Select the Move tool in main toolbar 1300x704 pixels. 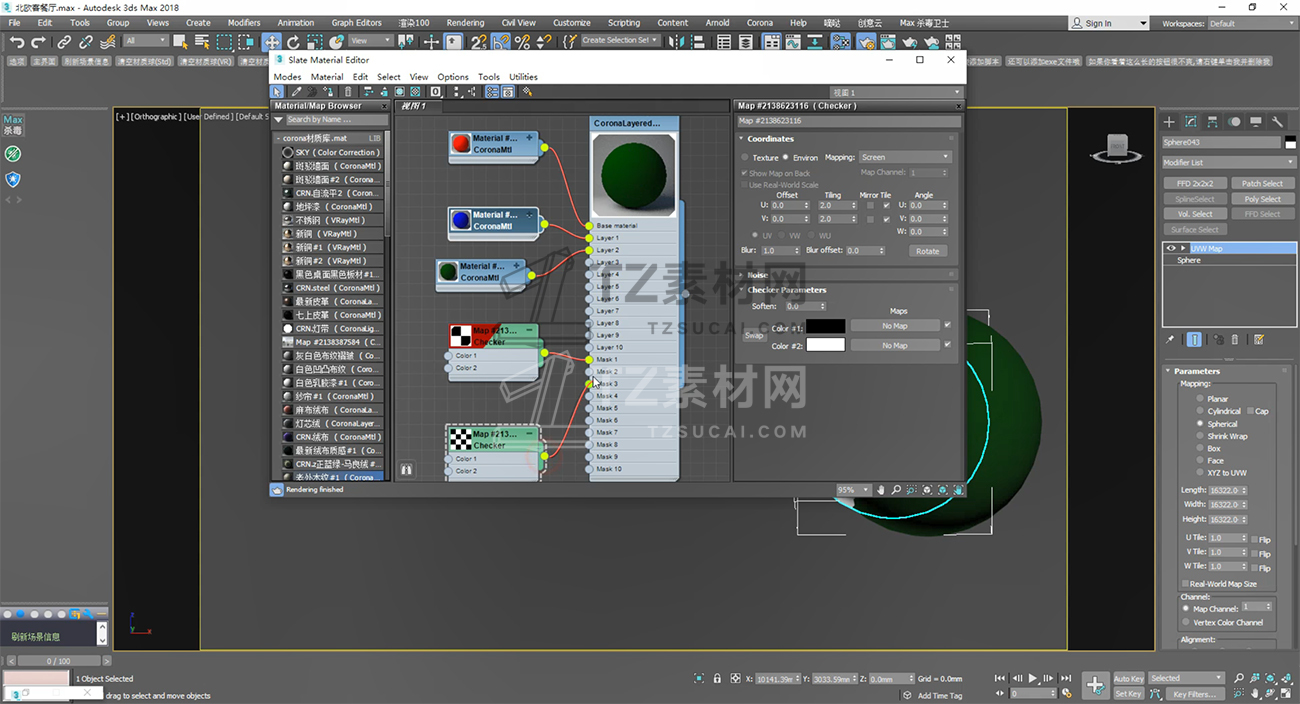pos(271,42)
